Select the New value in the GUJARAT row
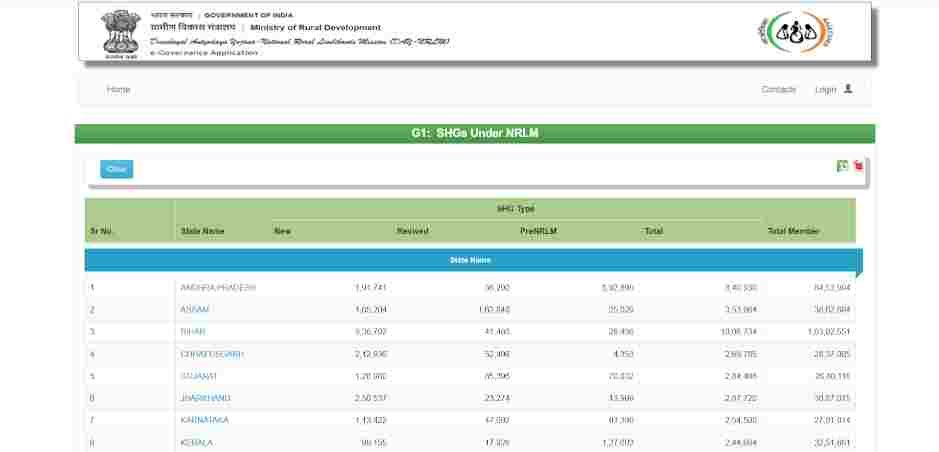939x452 pixels. point(370,377)
